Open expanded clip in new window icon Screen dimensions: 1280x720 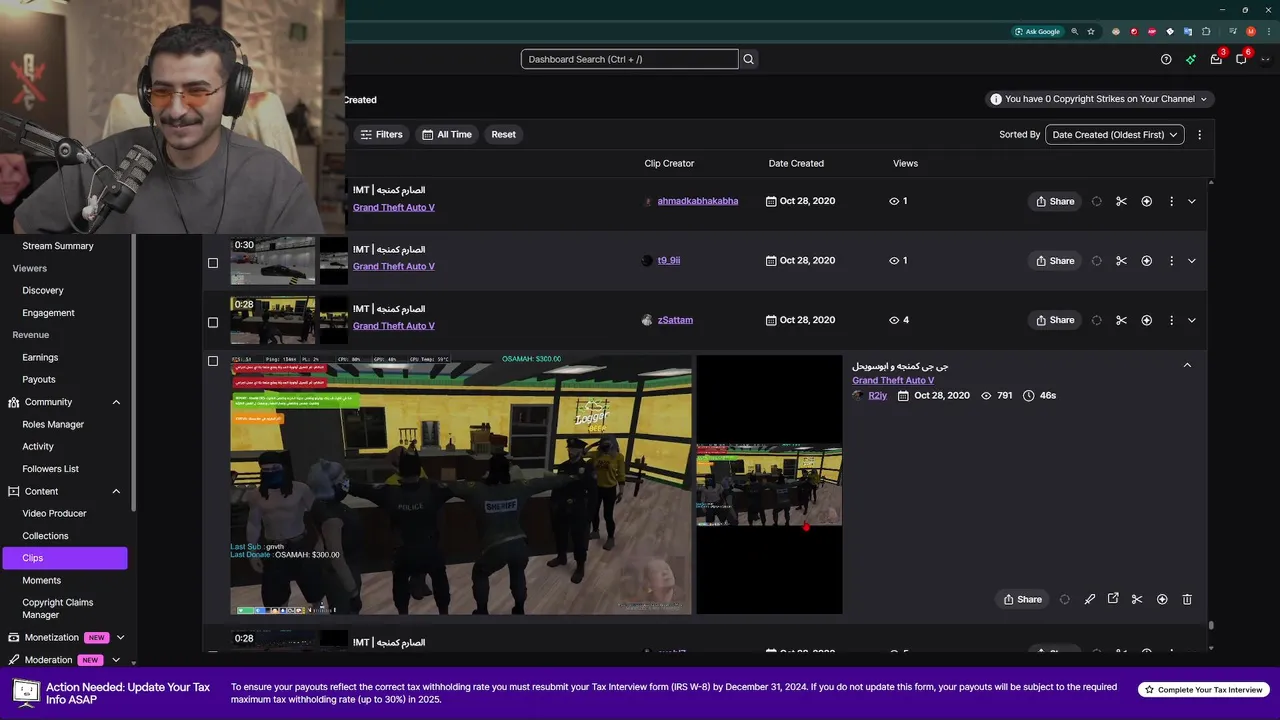point(1113,599)
